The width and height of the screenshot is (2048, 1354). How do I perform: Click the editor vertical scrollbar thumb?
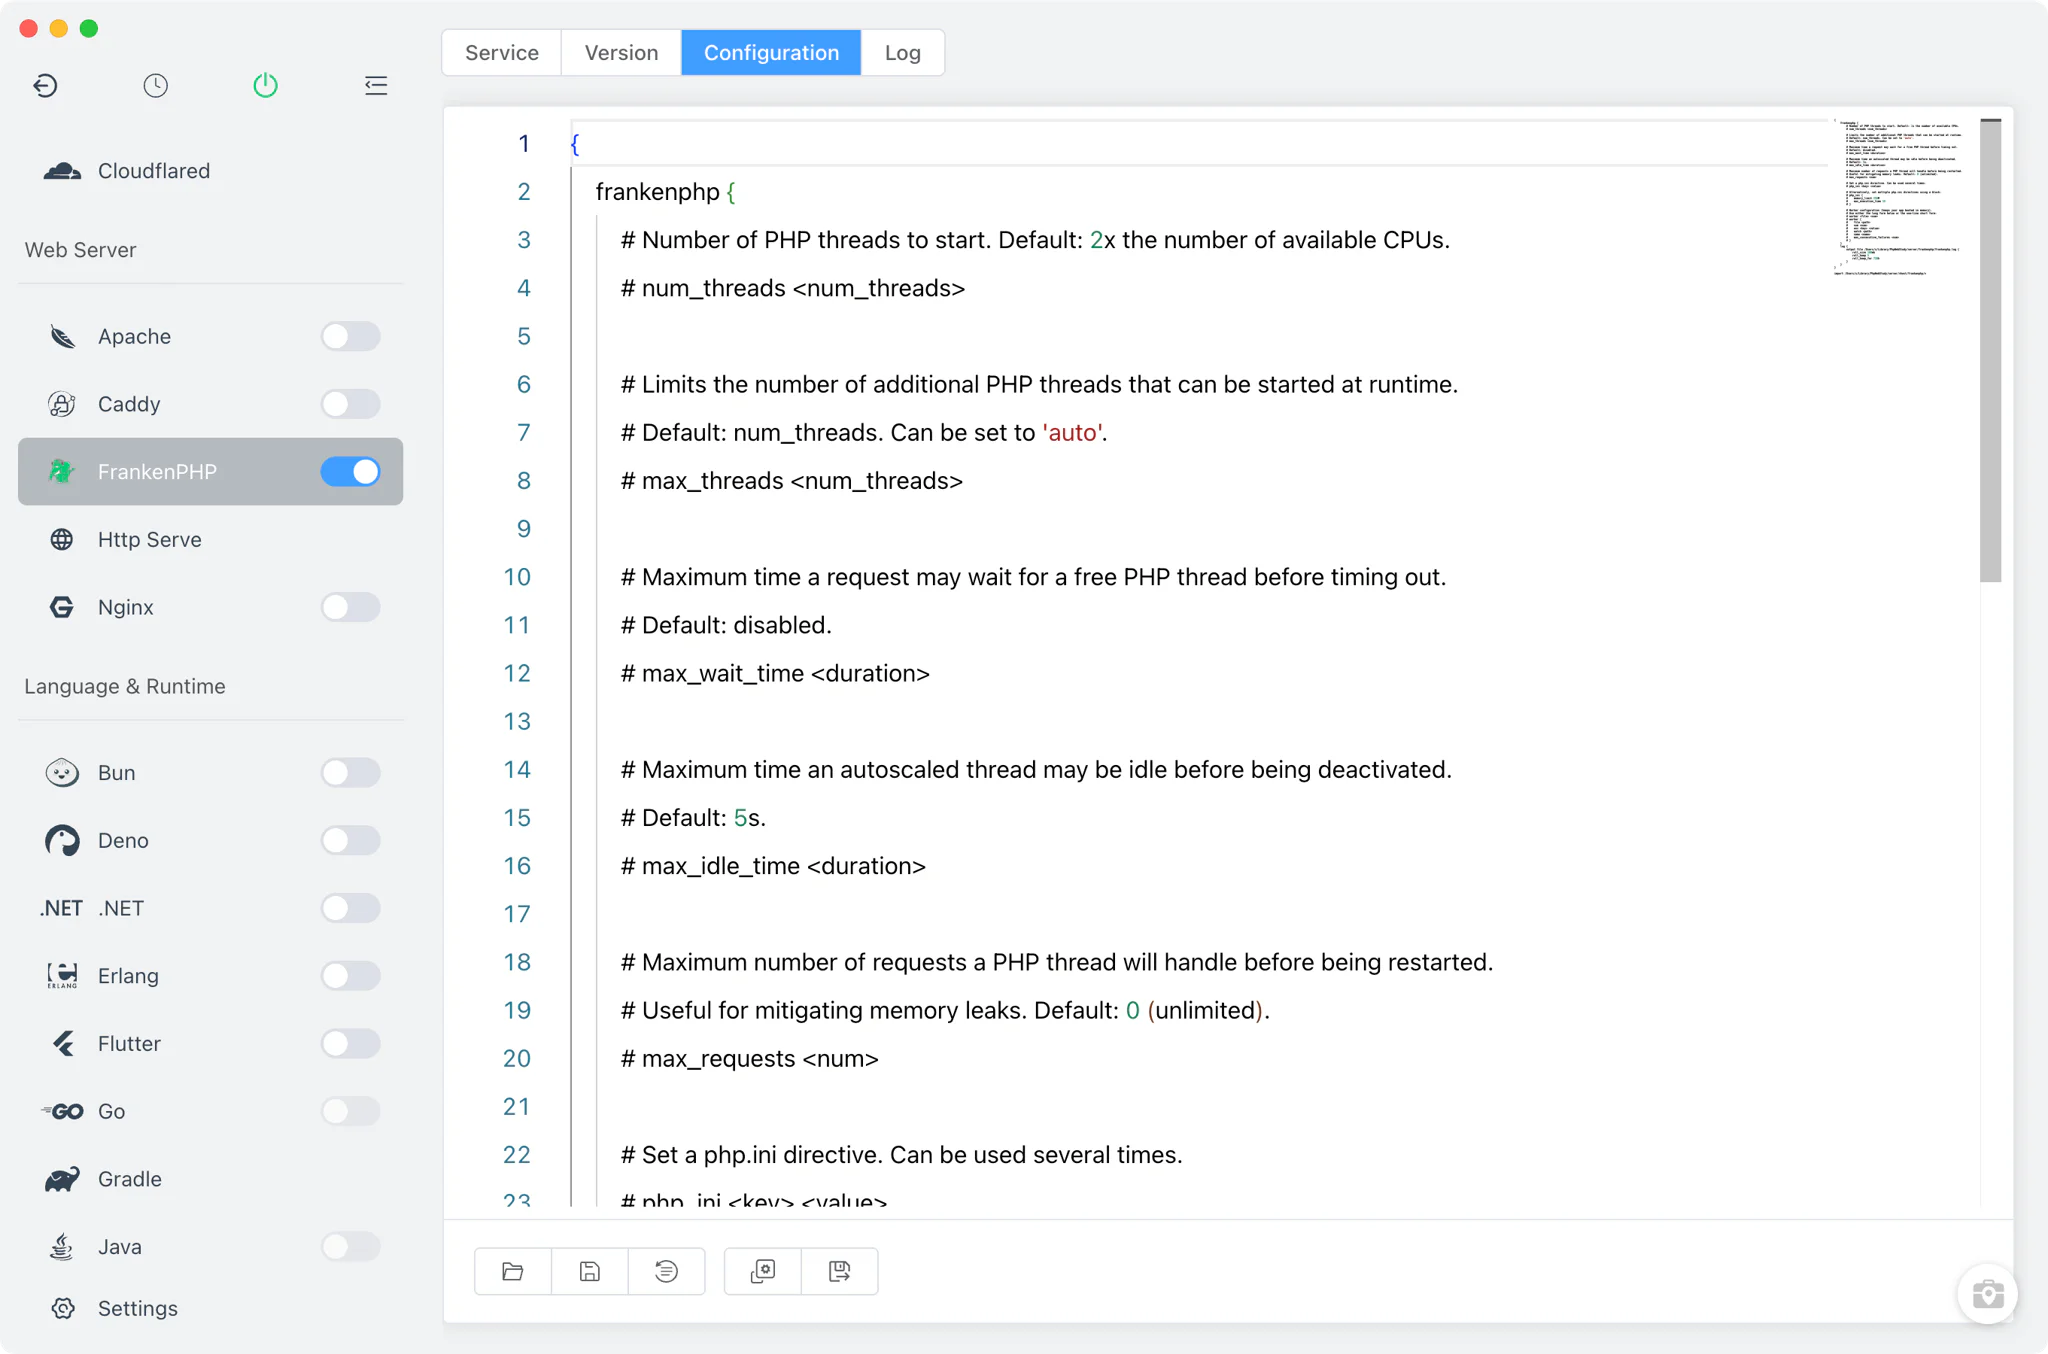pyautogui.click(x=1990, y=350)
